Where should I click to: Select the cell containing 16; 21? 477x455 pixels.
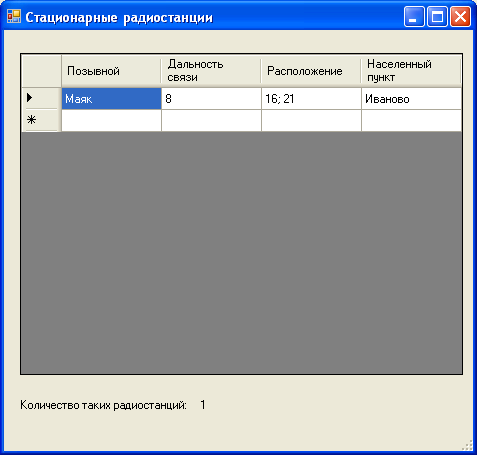(311, 99)
